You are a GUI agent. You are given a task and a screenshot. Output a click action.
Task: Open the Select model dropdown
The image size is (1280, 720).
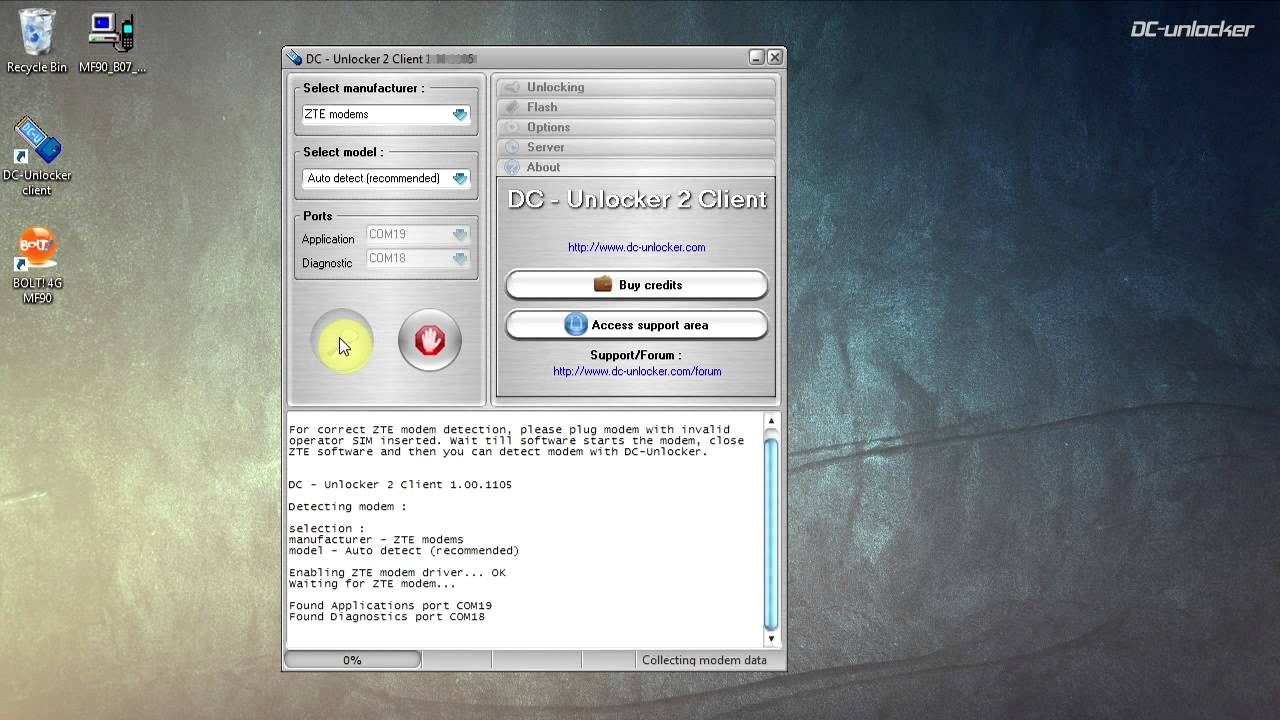pyautogui.click(x=386, y=178)
